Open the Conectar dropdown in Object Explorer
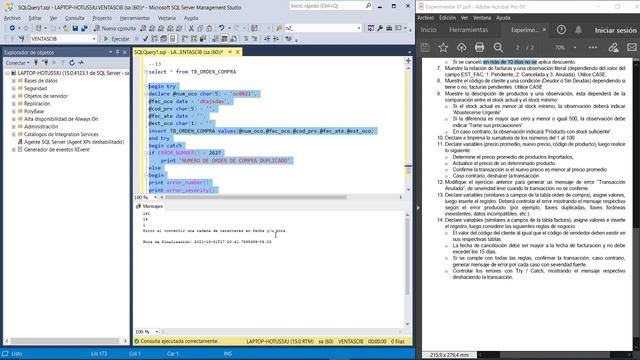This screenshot has height=360, width=640. click(x=17, y=63)
